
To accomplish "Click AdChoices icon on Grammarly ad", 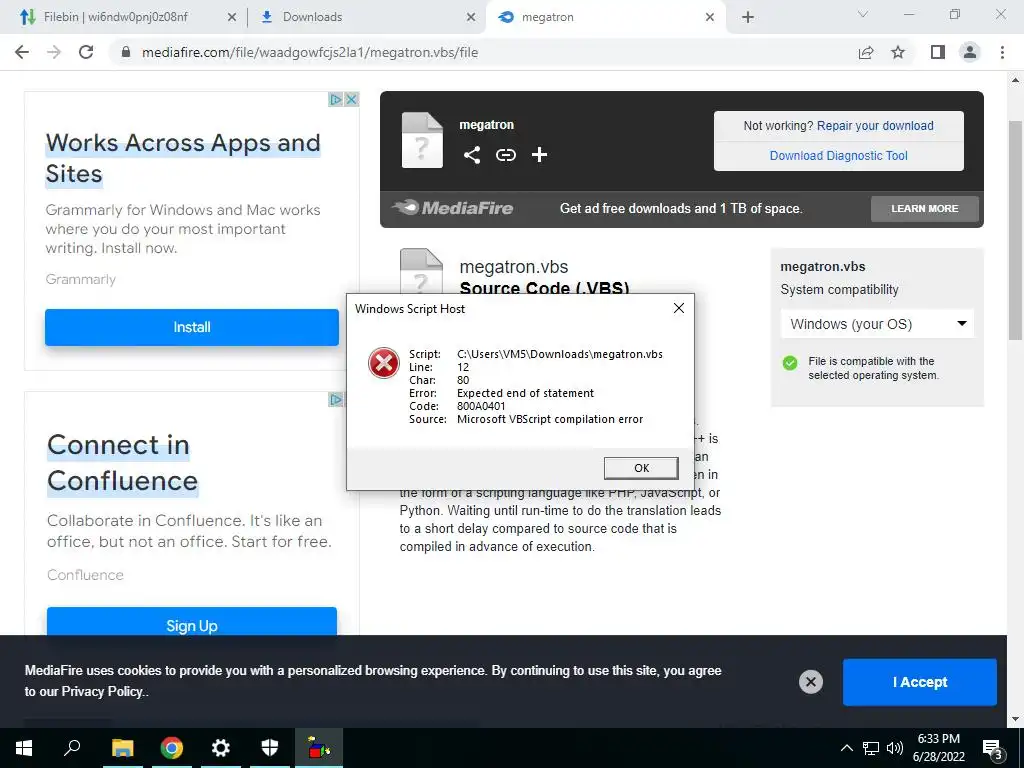I will (336, 99).
